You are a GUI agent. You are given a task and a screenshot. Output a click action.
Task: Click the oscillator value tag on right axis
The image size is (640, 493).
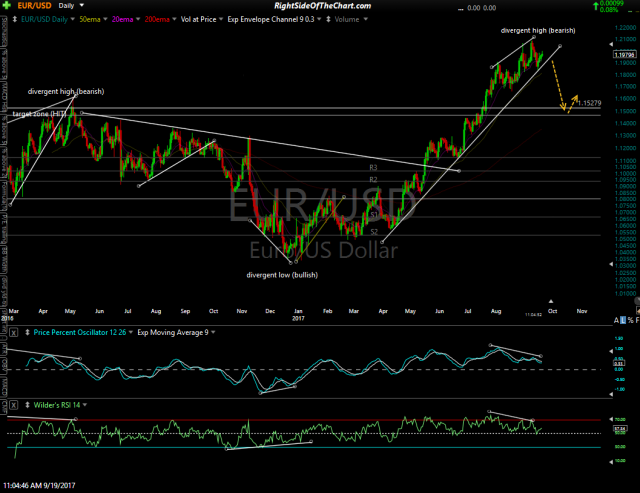pyautogui.click(x=619, y=363)
